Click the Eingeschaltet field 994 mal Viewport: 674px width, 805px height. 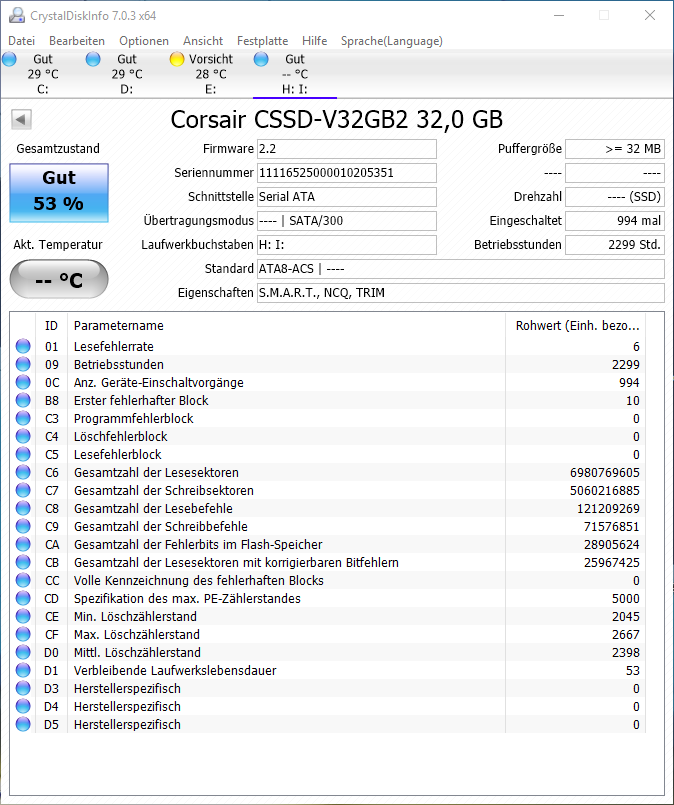[614, 221]
